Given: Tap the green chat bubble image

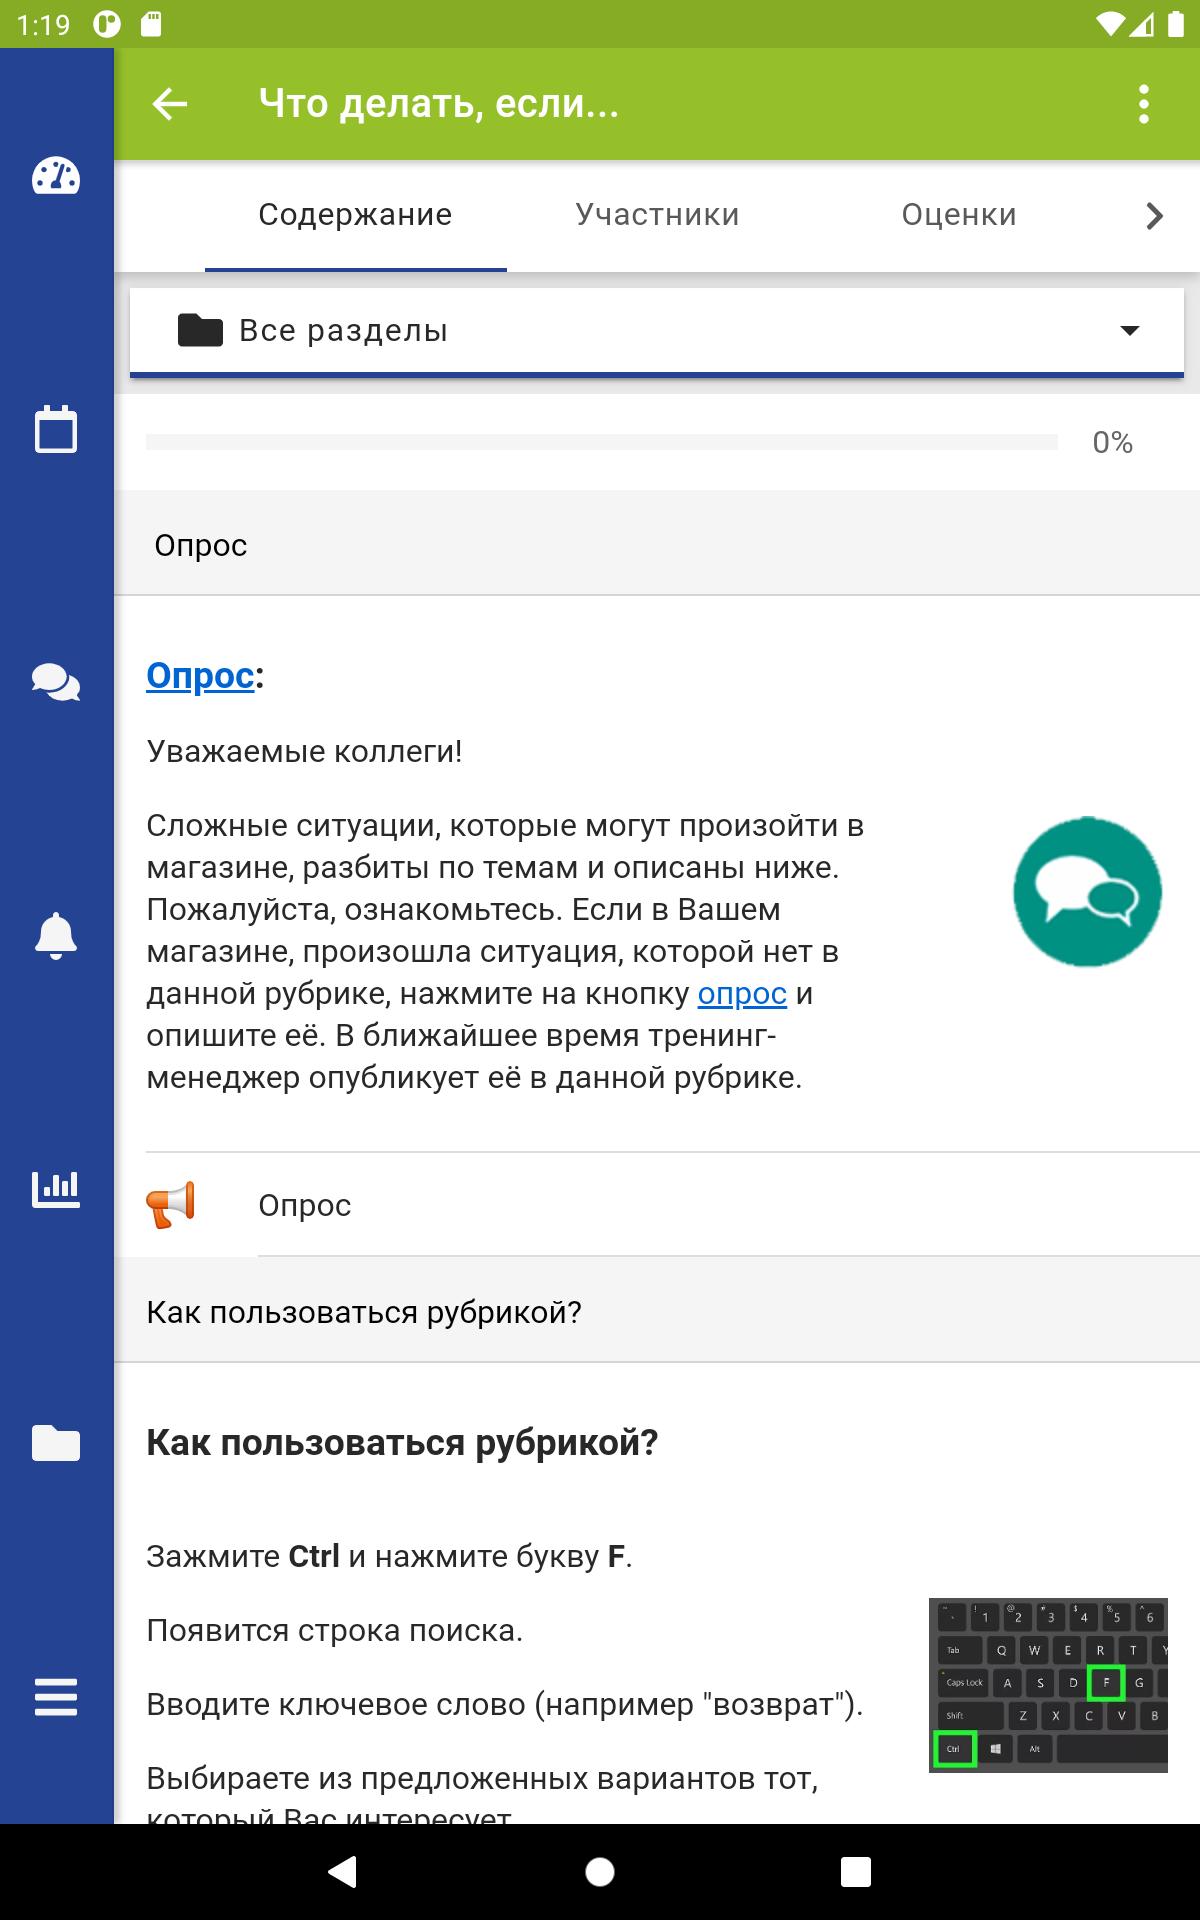Looking at the screenshot, I should pyautogui.click(x=1087, y=892).
